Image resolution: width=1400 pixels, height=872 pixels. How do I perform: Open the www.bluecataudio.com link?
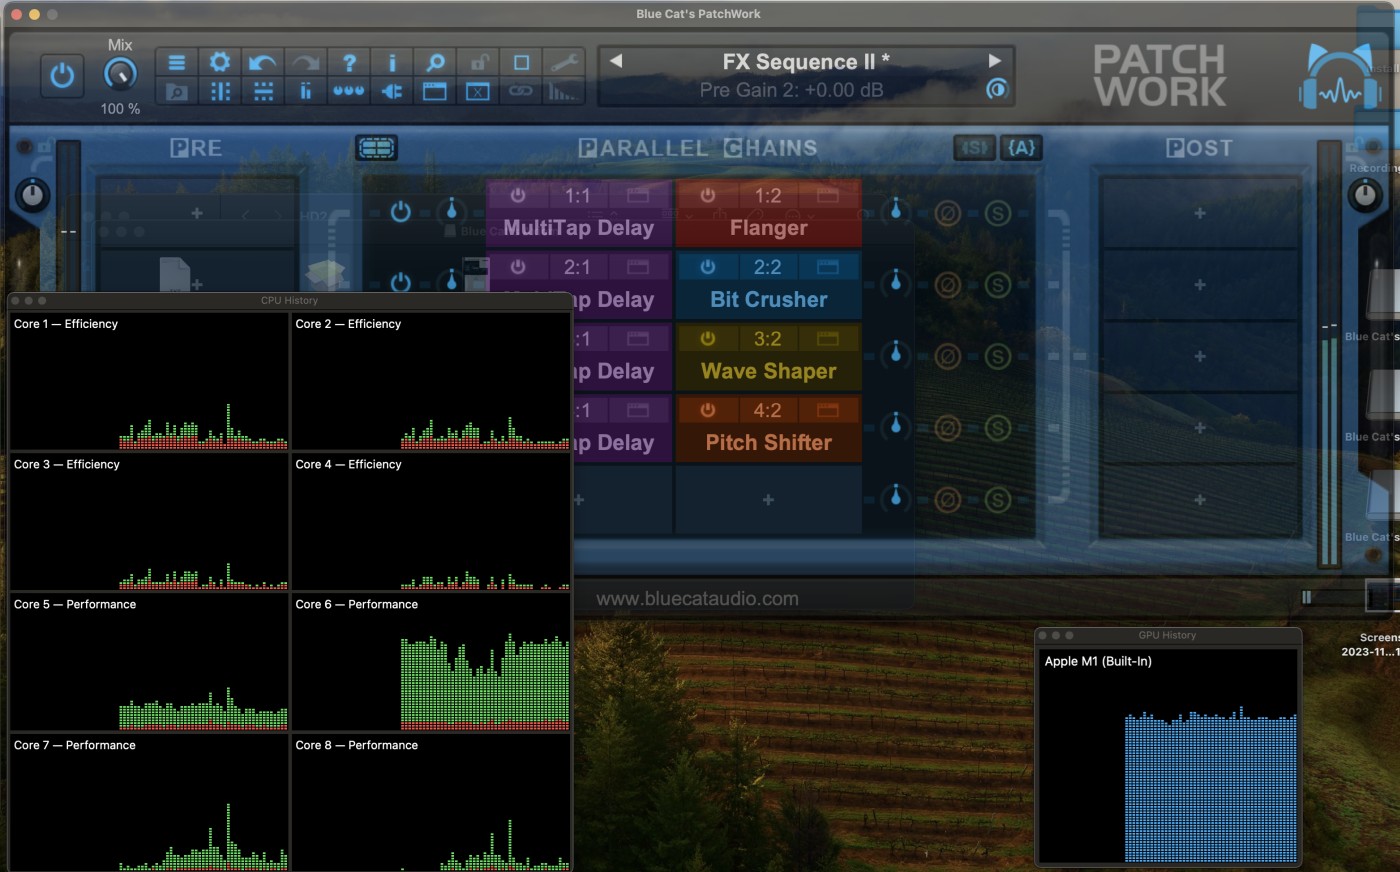(x=697, y=599)
